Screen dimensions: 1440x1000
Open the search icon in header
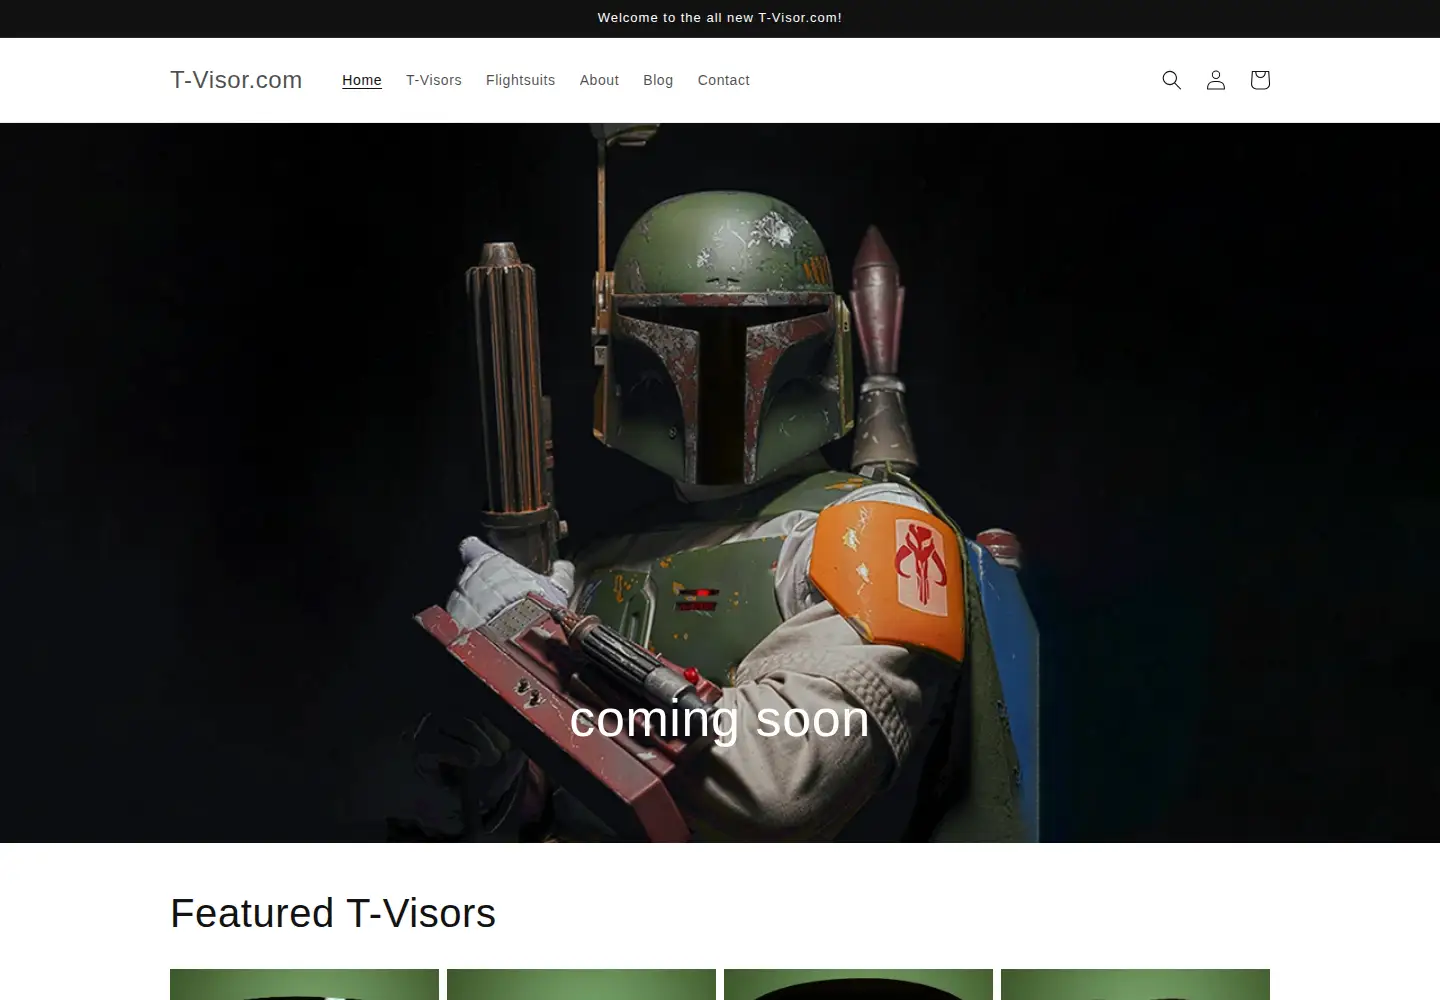(x=1172, y=80)
